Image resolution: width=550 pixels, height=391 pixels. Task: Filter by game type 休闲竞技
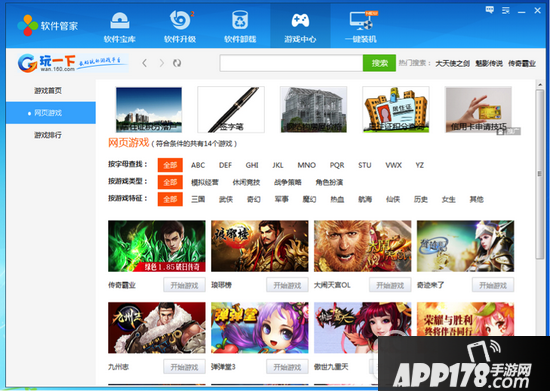(x=246, y=182)
